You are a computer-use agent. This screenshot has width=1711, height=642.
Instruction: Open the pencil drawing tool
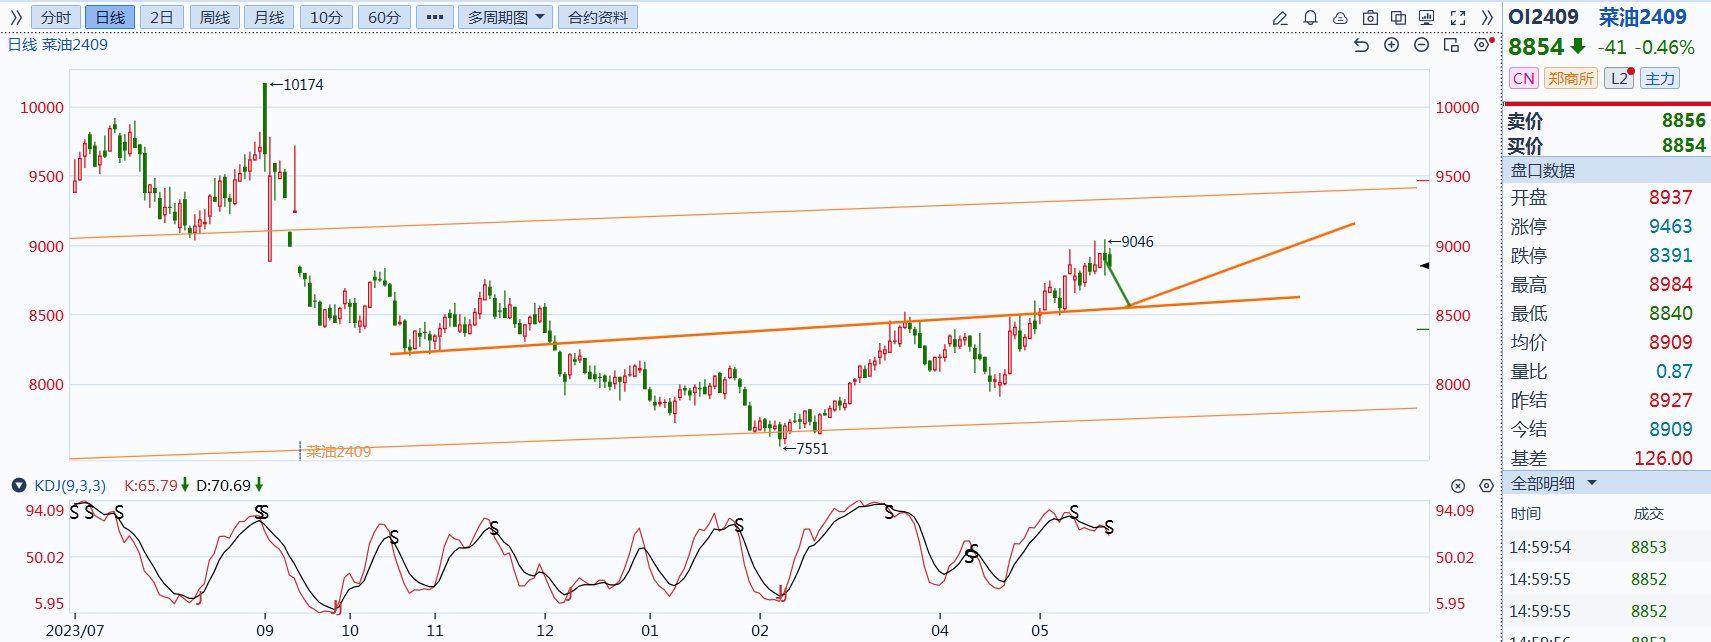[1280, 18]
